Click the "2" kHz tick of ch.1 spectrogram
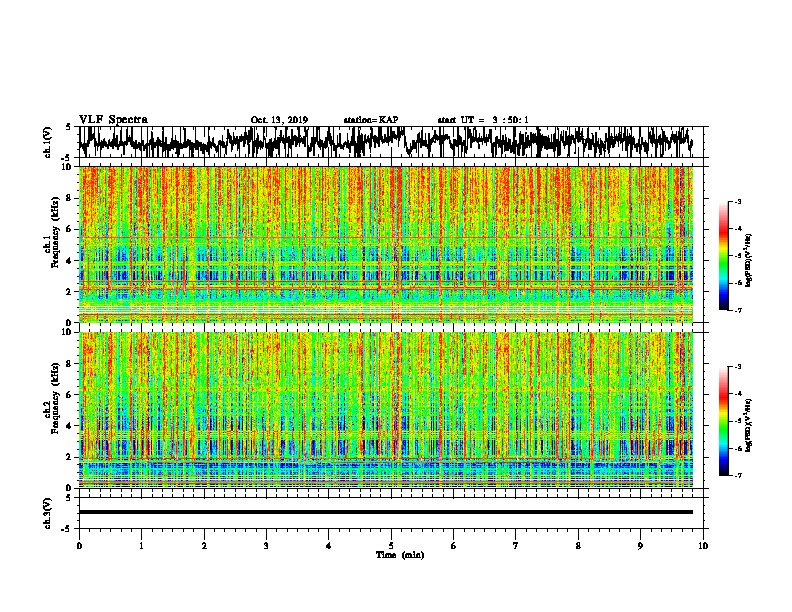792x612 pixels. 70,291
